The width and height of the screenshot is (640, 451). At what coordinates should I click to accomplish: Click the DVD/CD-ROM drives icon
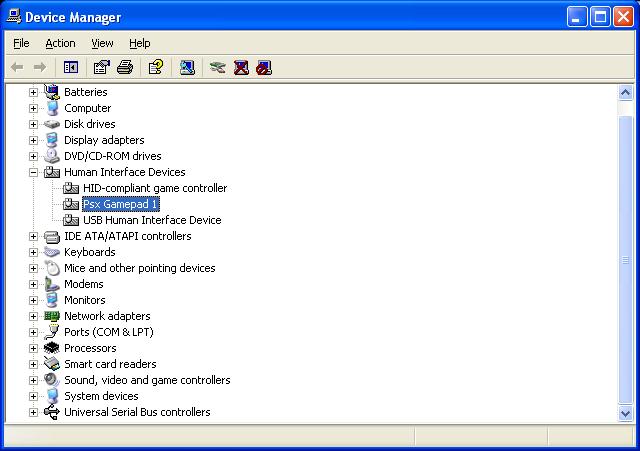click(52, 156)
